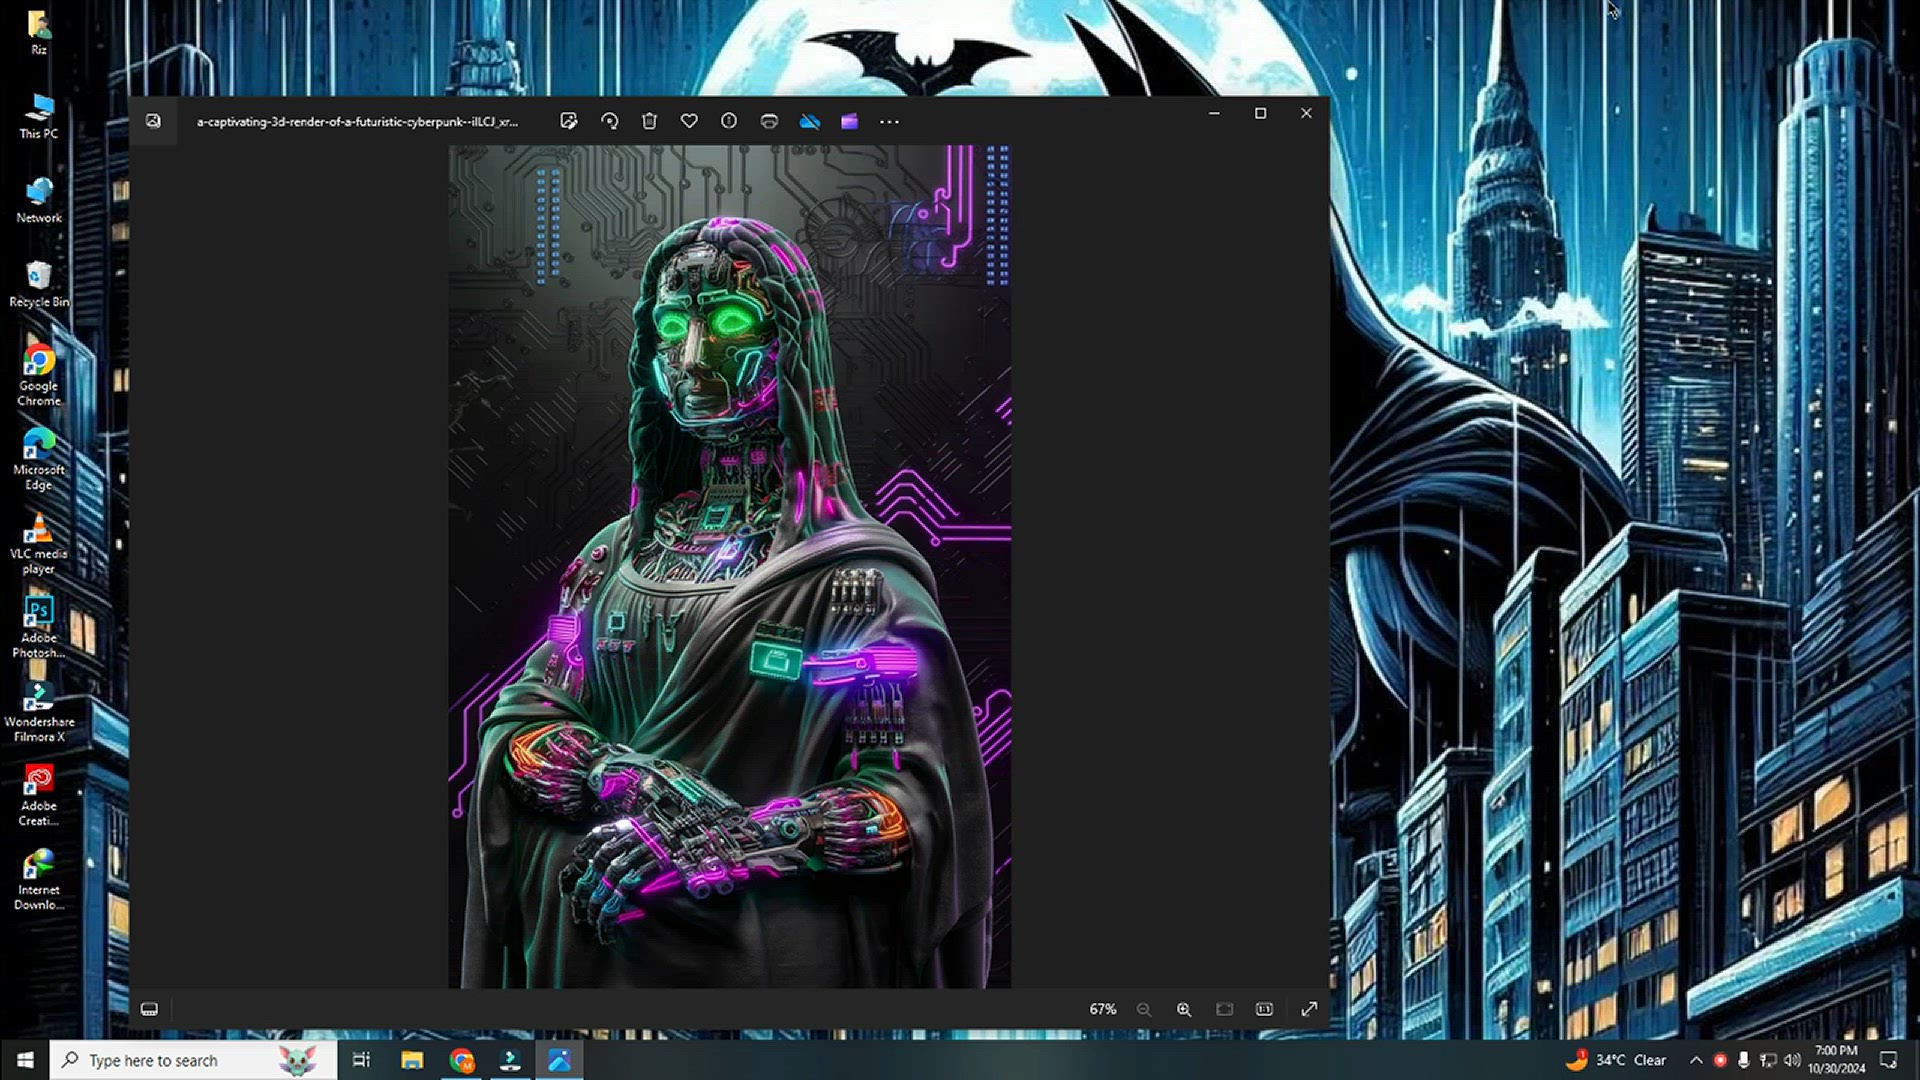Open File Explorer from the taskbar
The height and width of the screenshot is (1080, 1920).
click(412, 1060)
